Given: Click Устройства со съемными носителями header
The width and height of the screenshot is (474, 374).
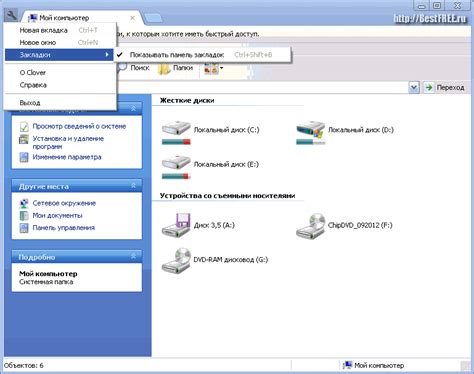Looking at the screenshot, I should pyautogui.click(x=227, y=196).
